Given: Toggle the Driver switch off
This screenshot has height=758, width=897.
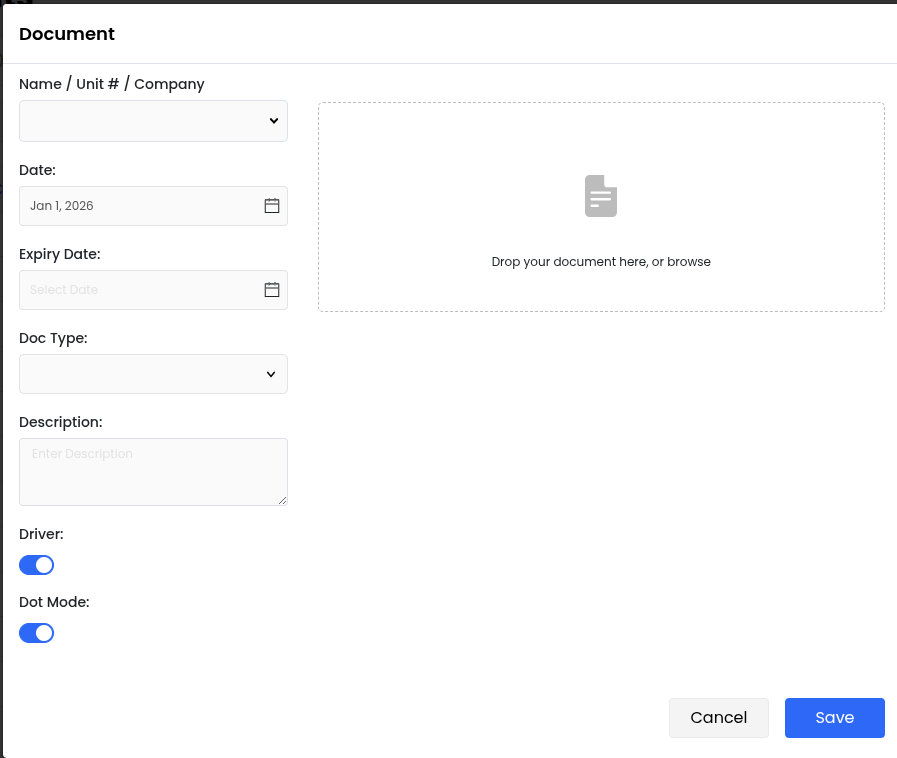Looking at the screenshot, I should tap(37, 565).
